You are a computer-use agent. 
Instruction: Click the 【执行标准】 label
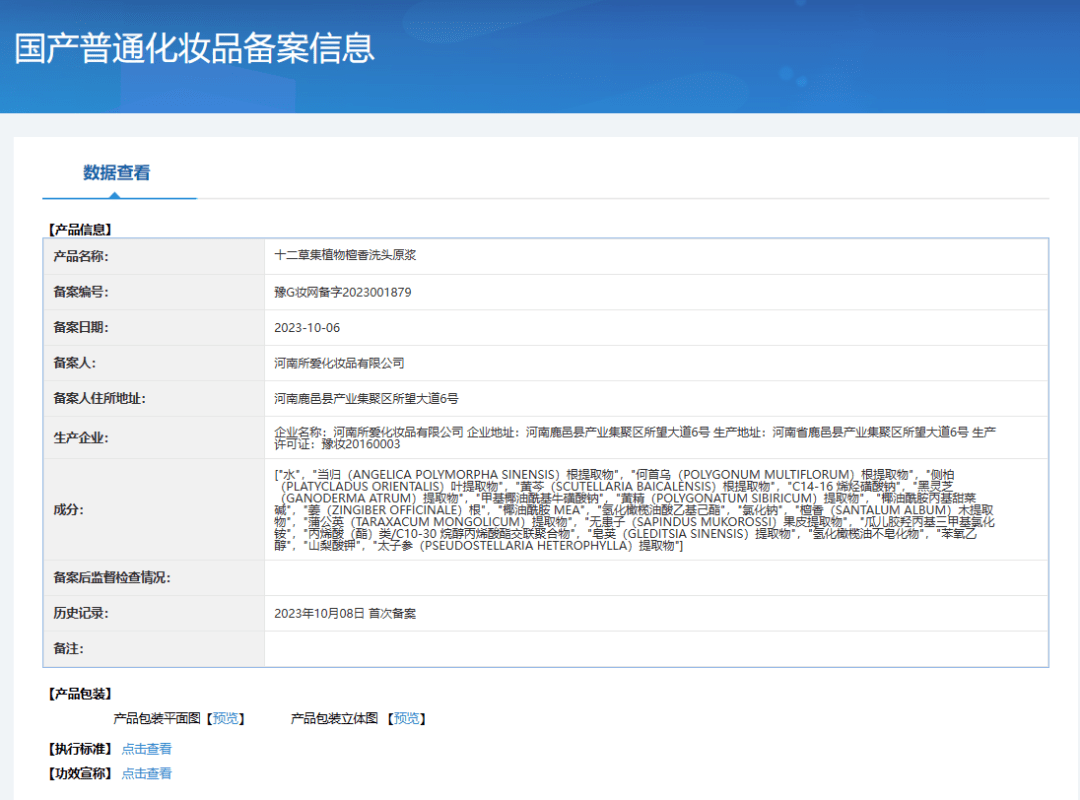80,749
